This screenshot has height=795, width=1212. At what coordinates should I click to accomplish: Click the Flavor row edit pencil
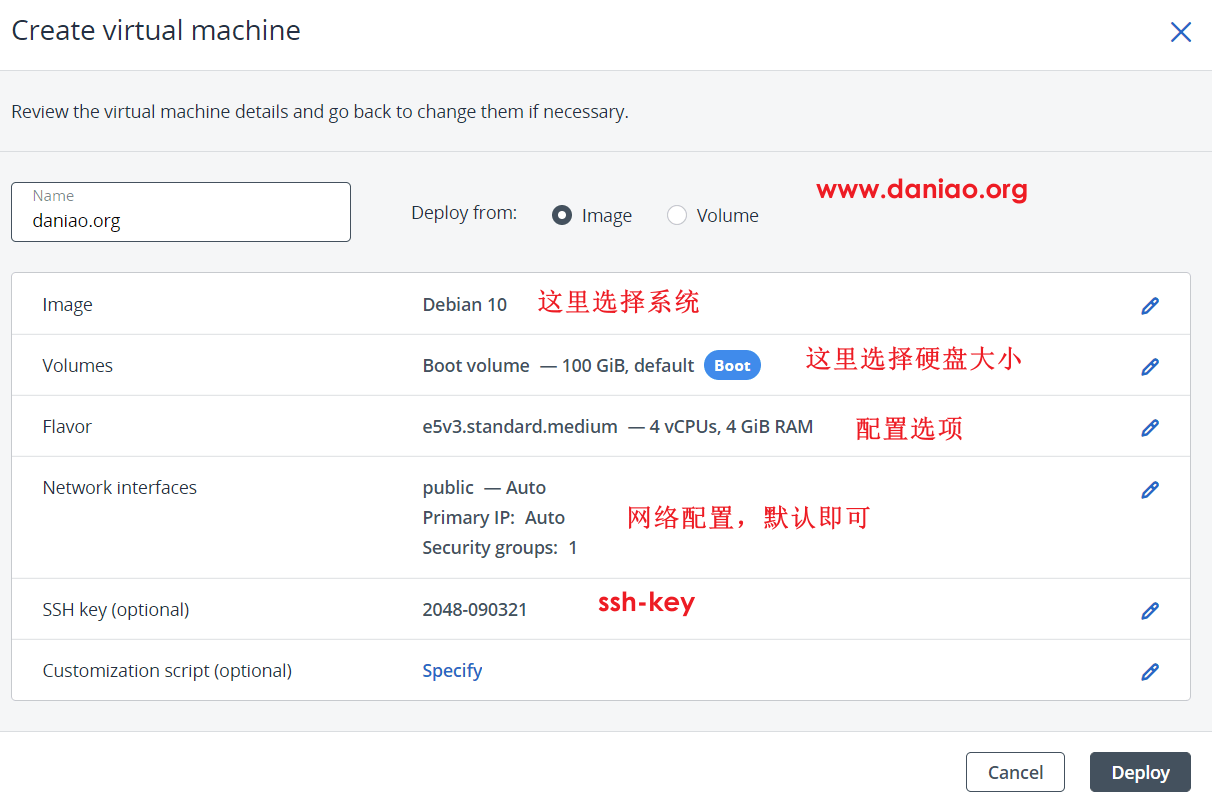[1150, 428]
